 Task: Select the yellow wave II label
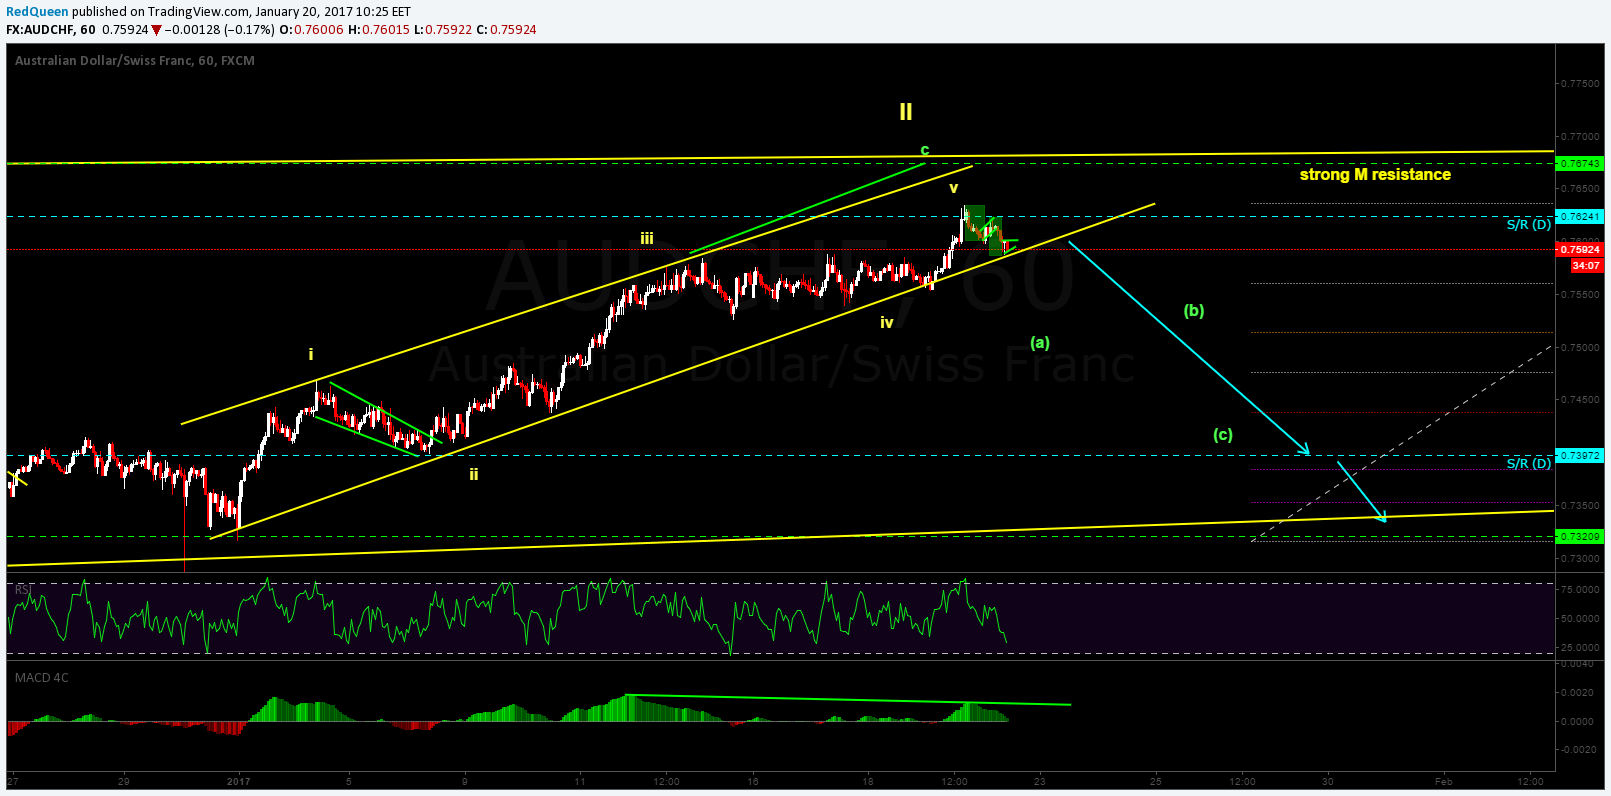click(x=906, y=112)
